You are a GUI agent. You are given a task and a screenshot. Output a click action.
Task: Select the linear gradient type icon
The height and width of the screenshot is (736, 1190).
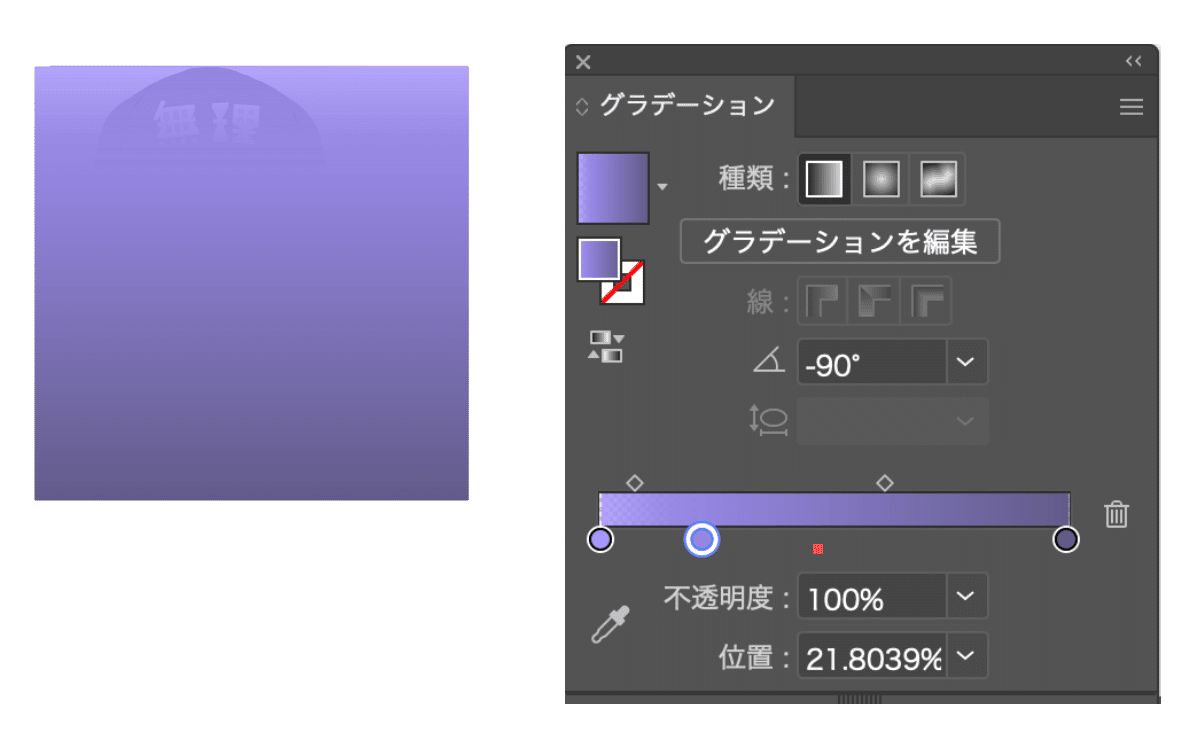[x=824, y=179]
